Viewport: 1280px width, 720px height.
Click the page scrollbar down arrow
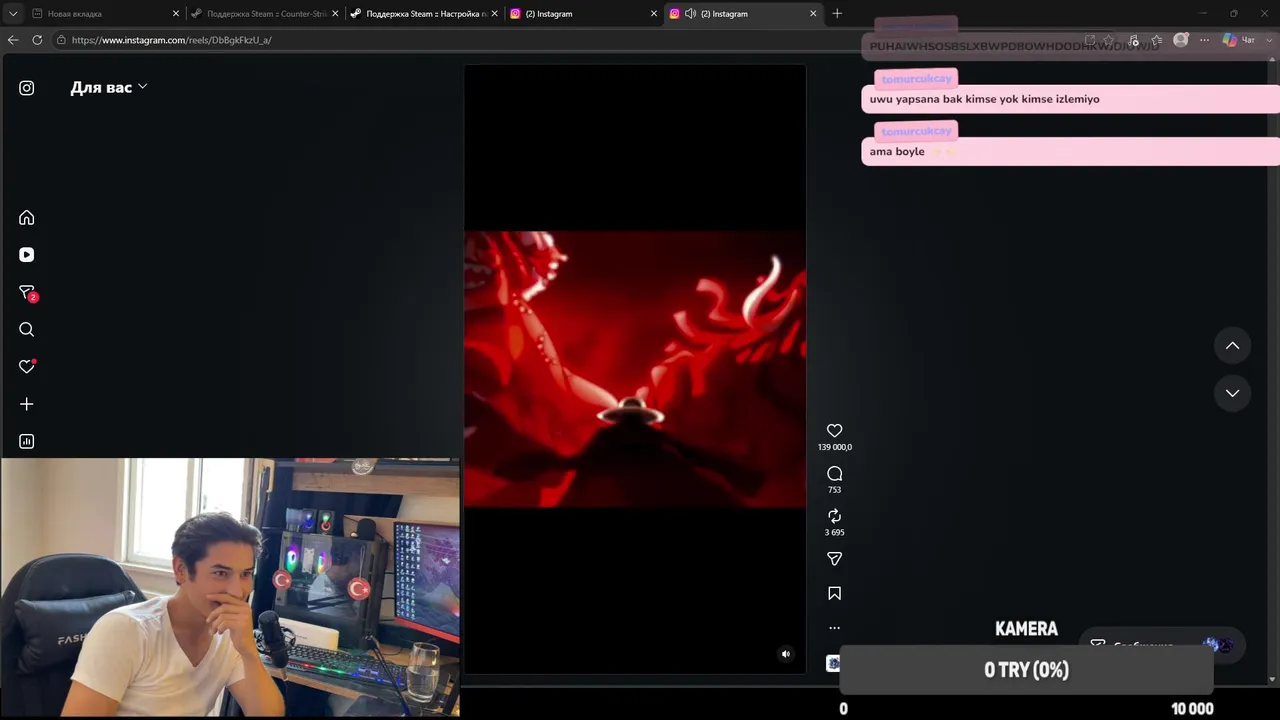coord(1272,680)
